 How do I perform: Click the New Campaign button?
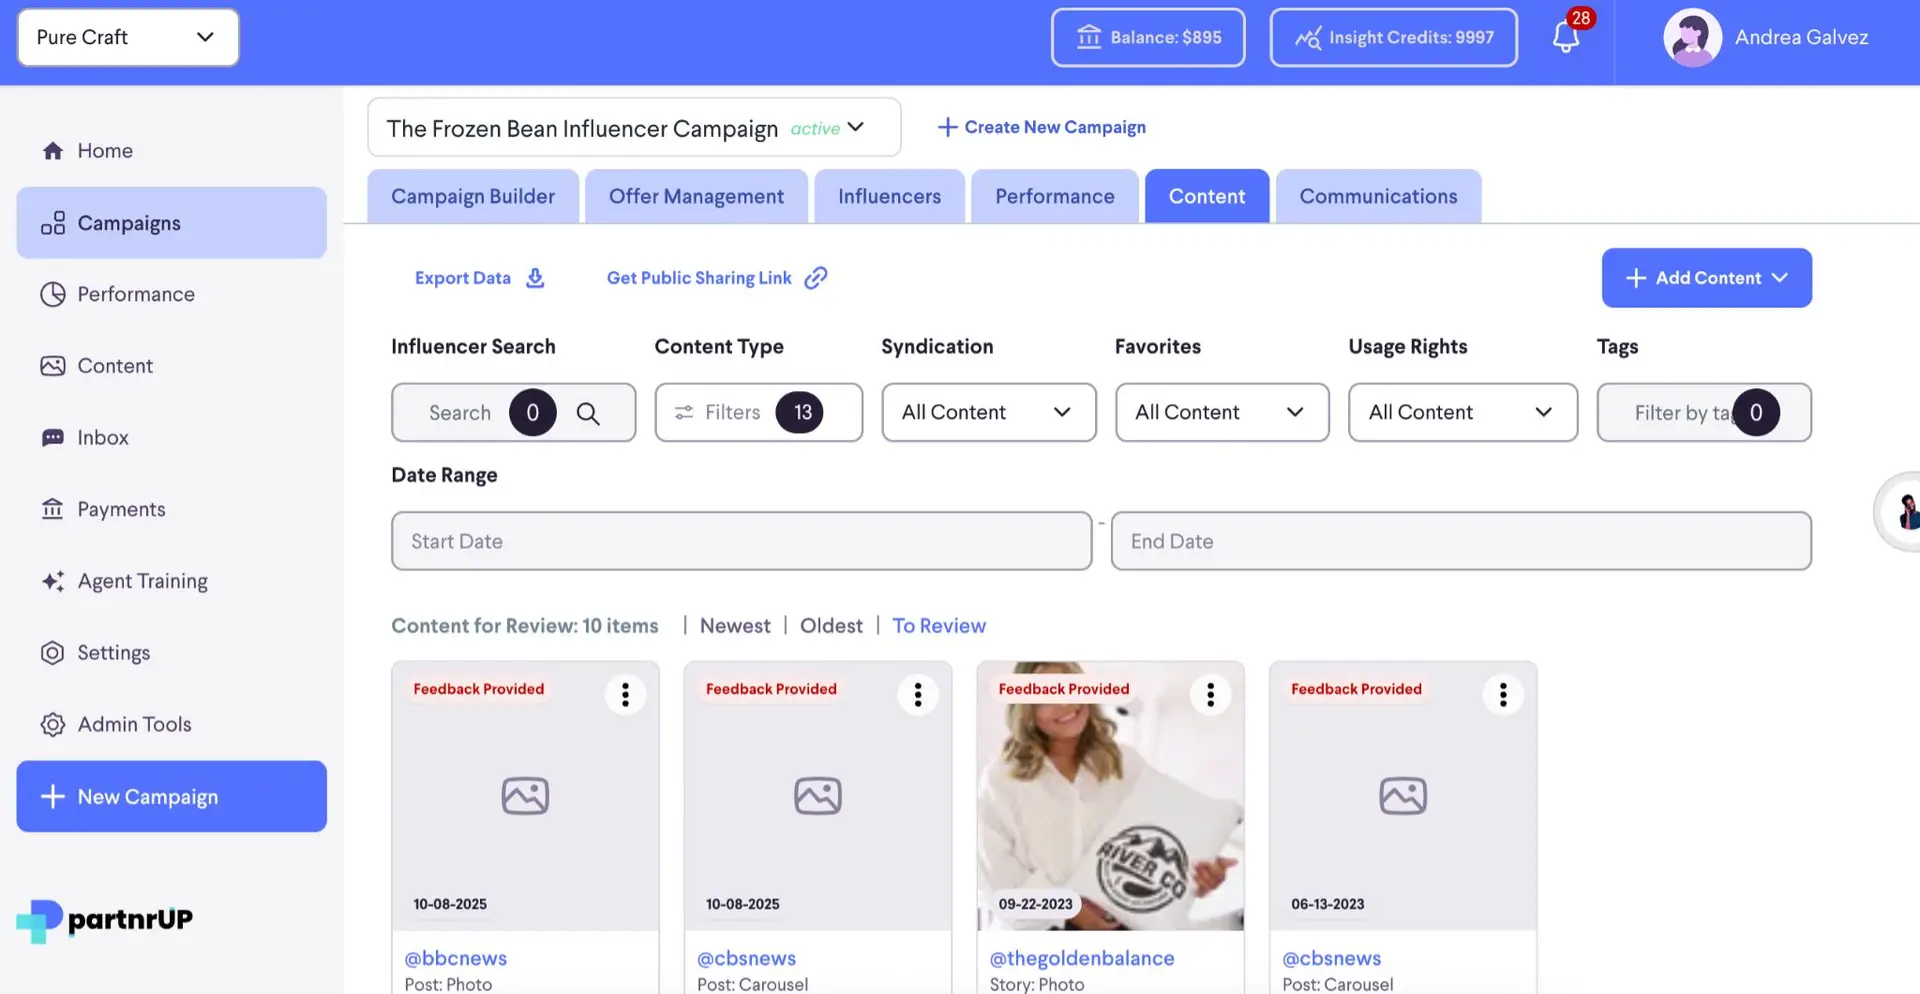point(171,796)
